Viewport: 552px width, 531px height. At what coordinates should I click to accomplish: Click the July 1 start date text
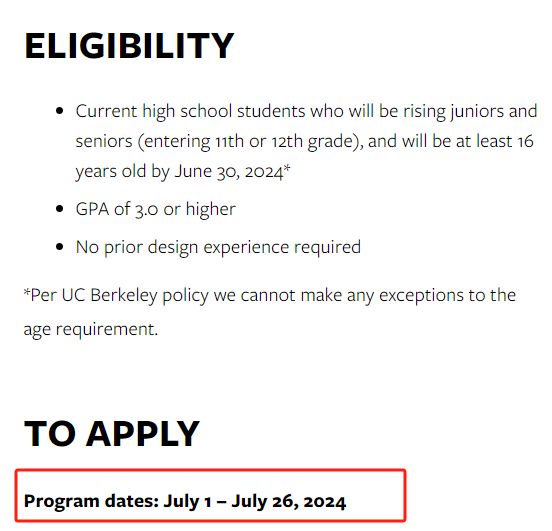[187, 501]
